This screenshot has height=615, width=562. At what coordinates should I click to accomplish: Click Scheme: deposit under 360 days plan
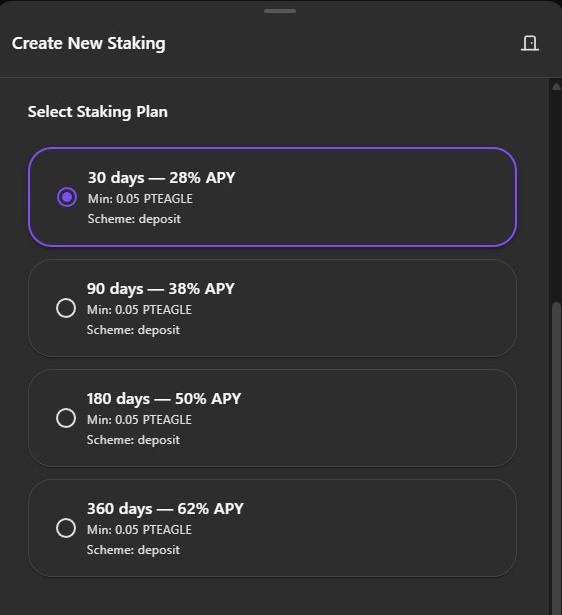133,550
